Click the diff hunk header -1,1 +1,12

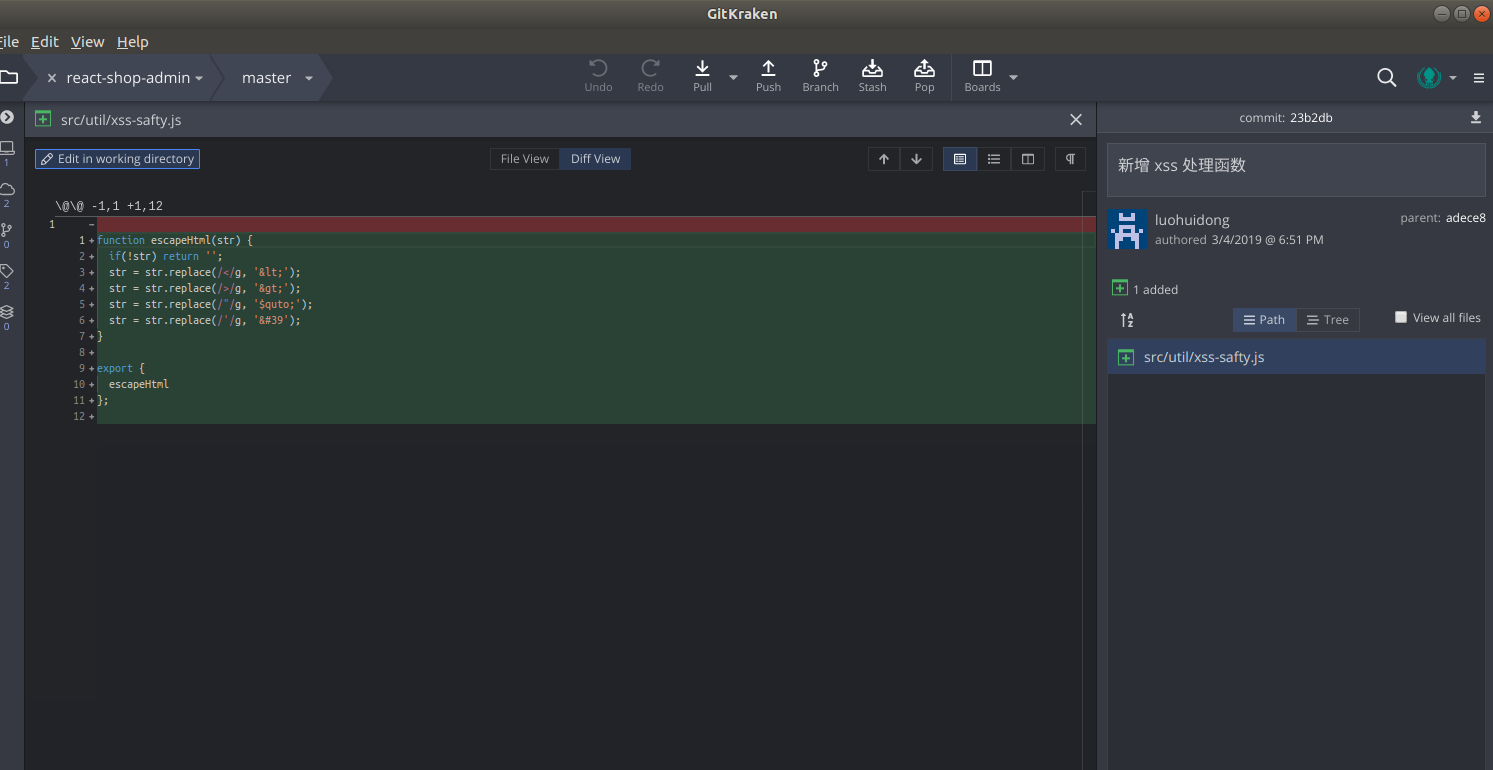point(109,206)
